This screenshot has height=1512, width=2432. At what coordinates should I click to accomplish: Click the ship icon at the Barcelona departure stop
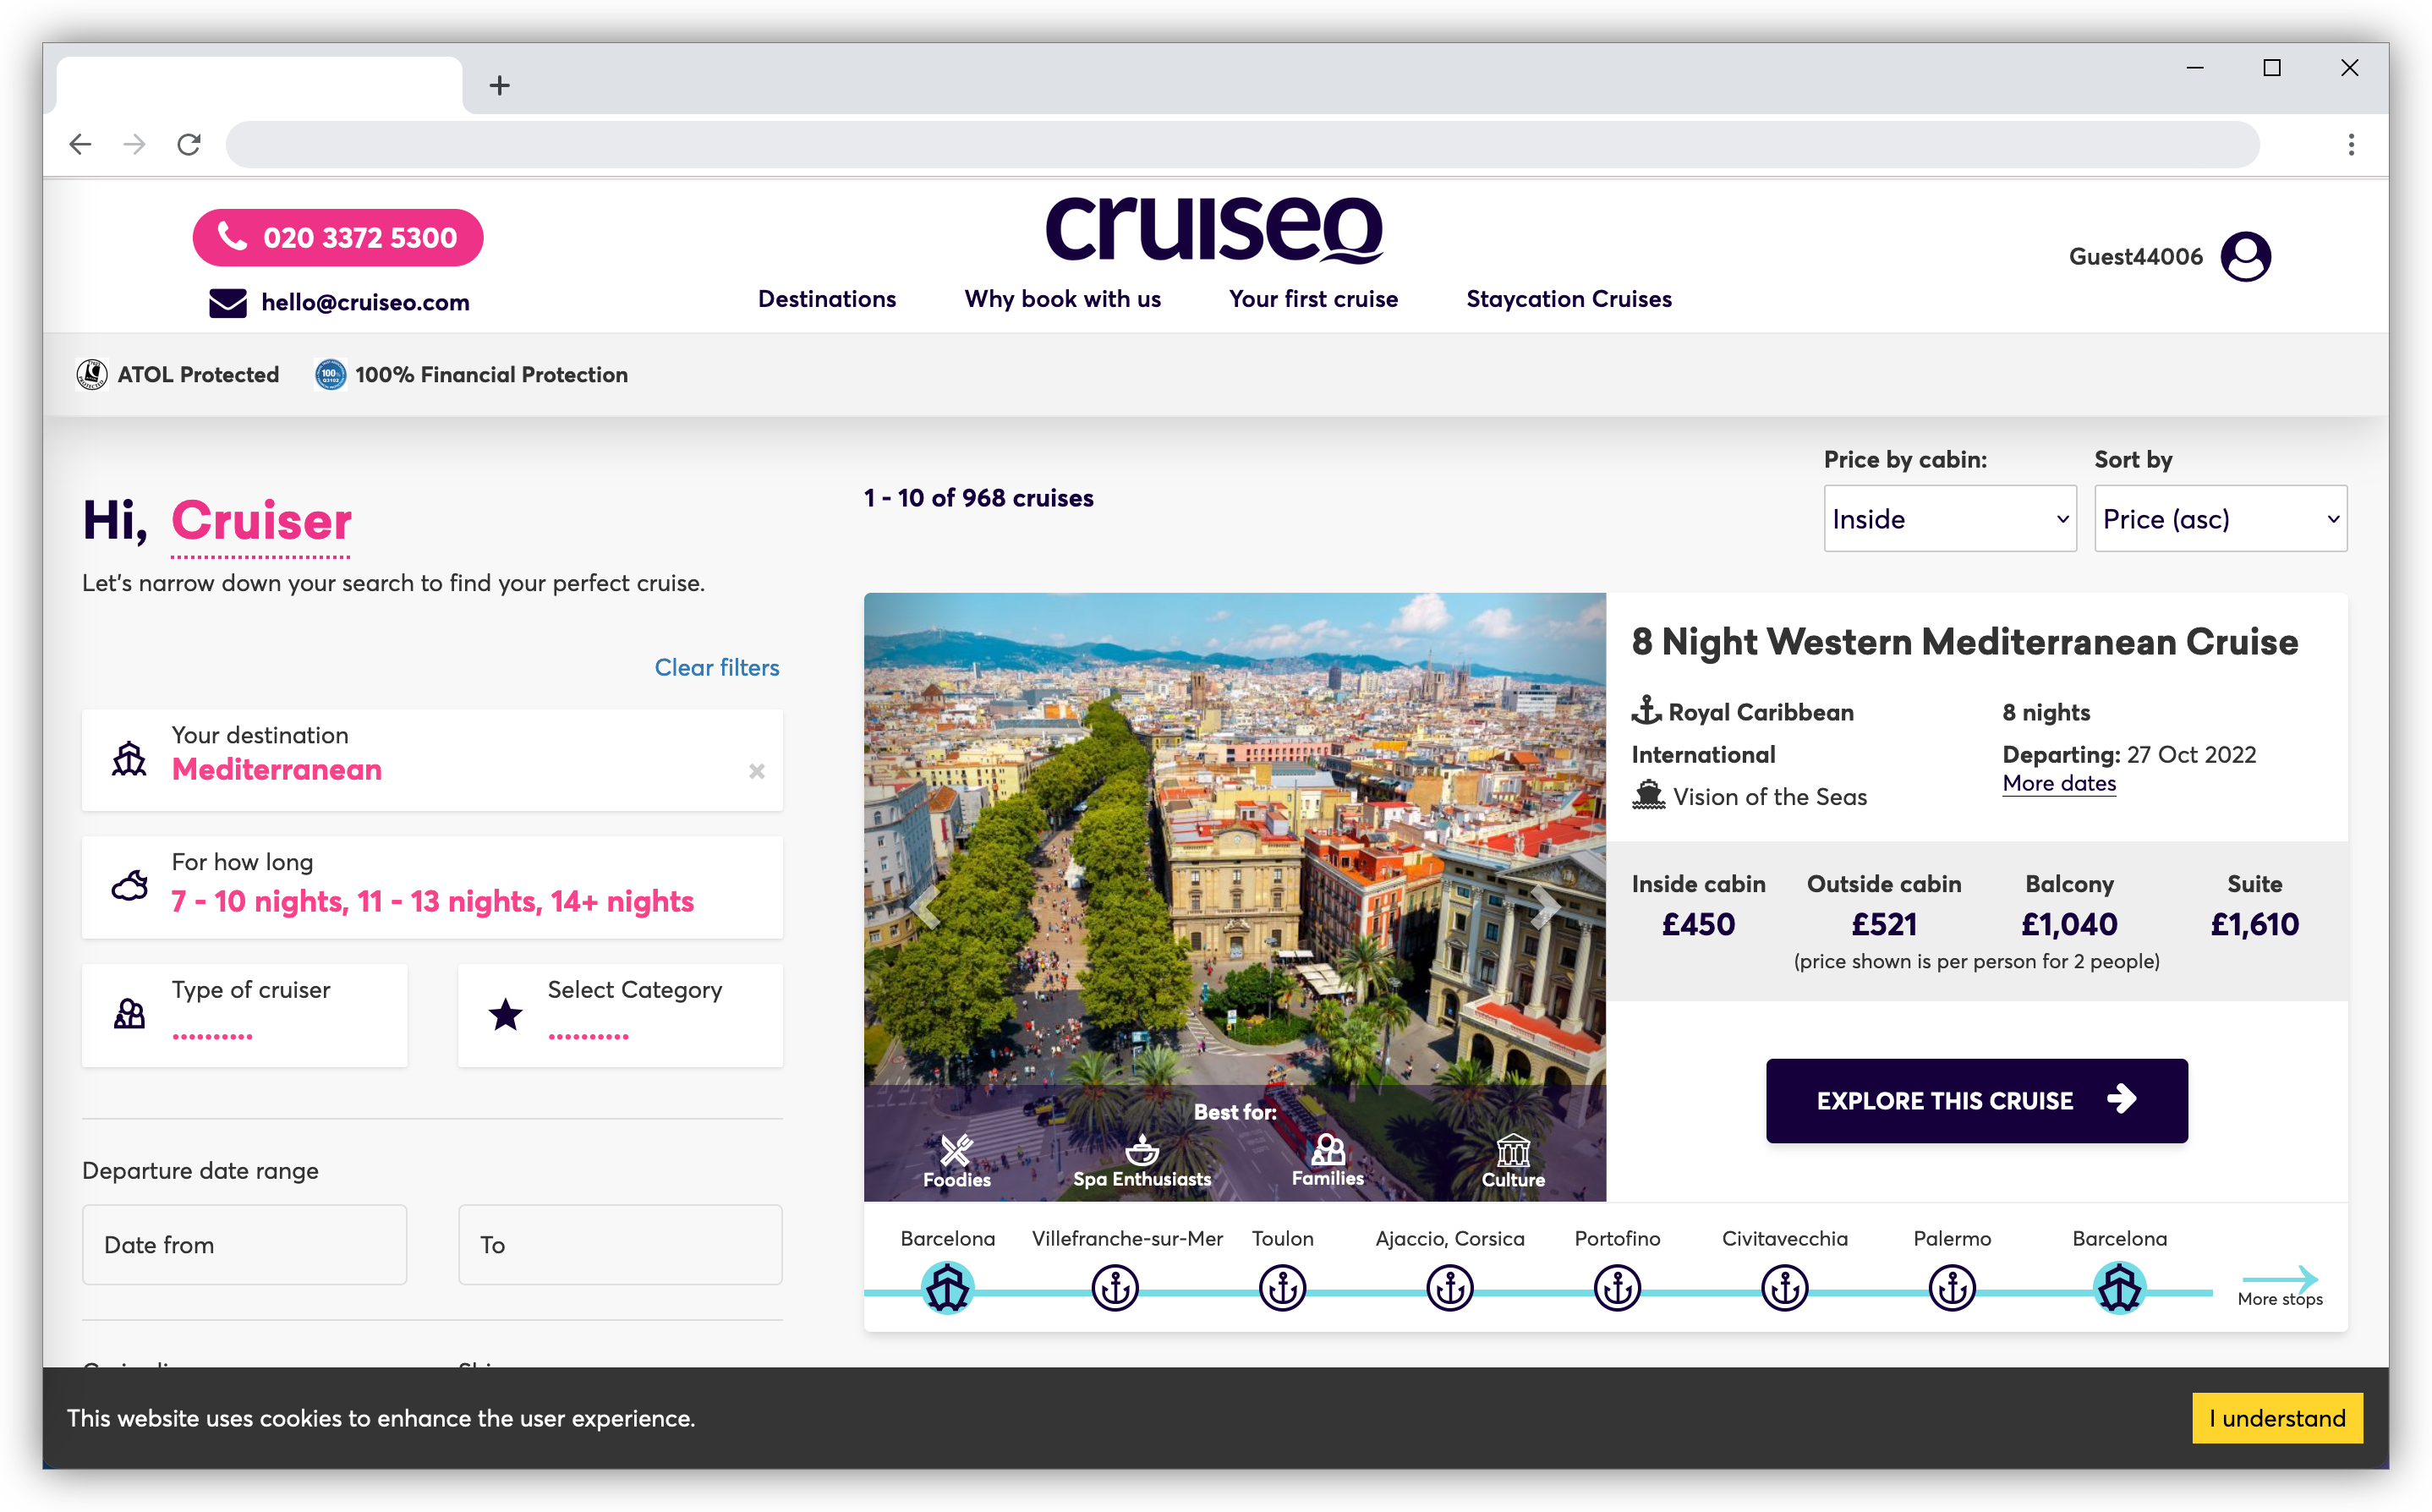click(x=946, y=1288)
